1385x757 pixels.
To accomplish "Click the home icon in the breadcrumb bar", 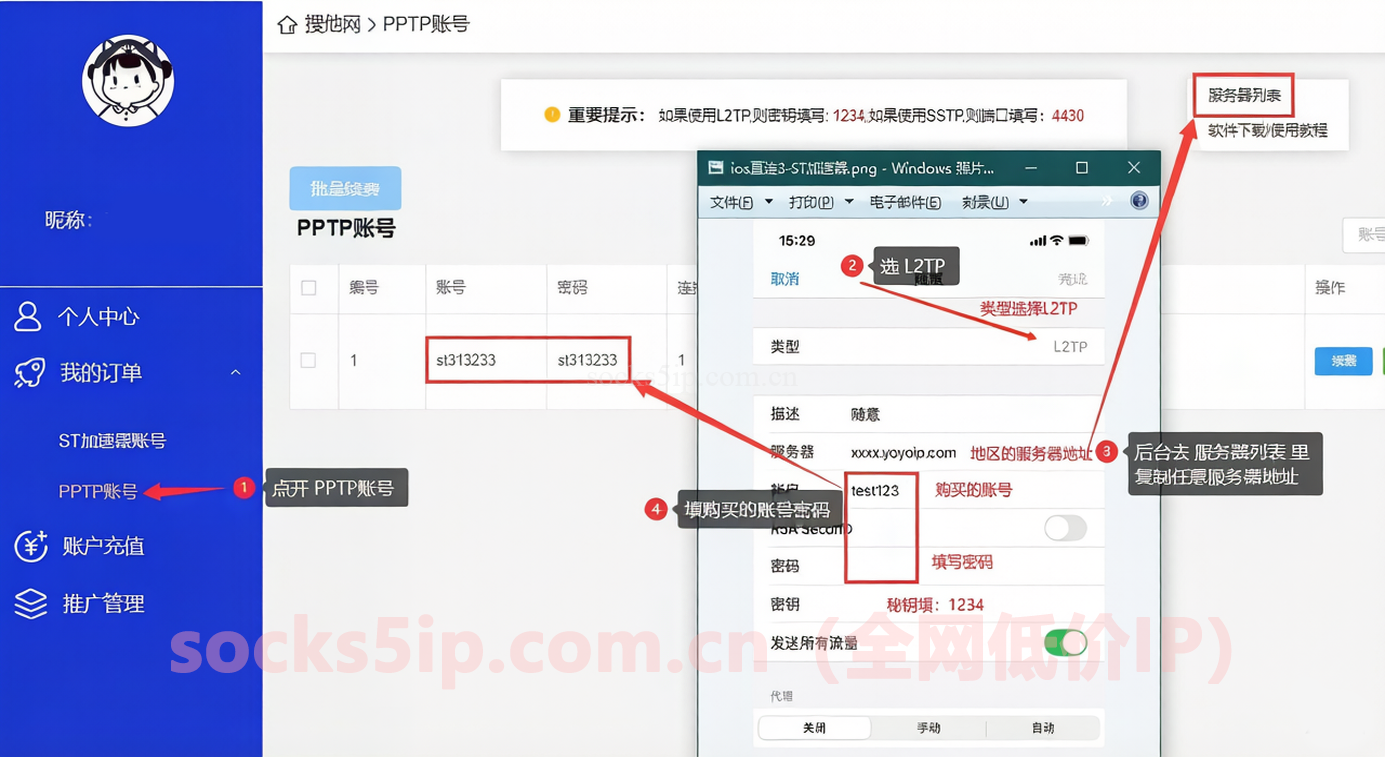I will coord(287,24).
